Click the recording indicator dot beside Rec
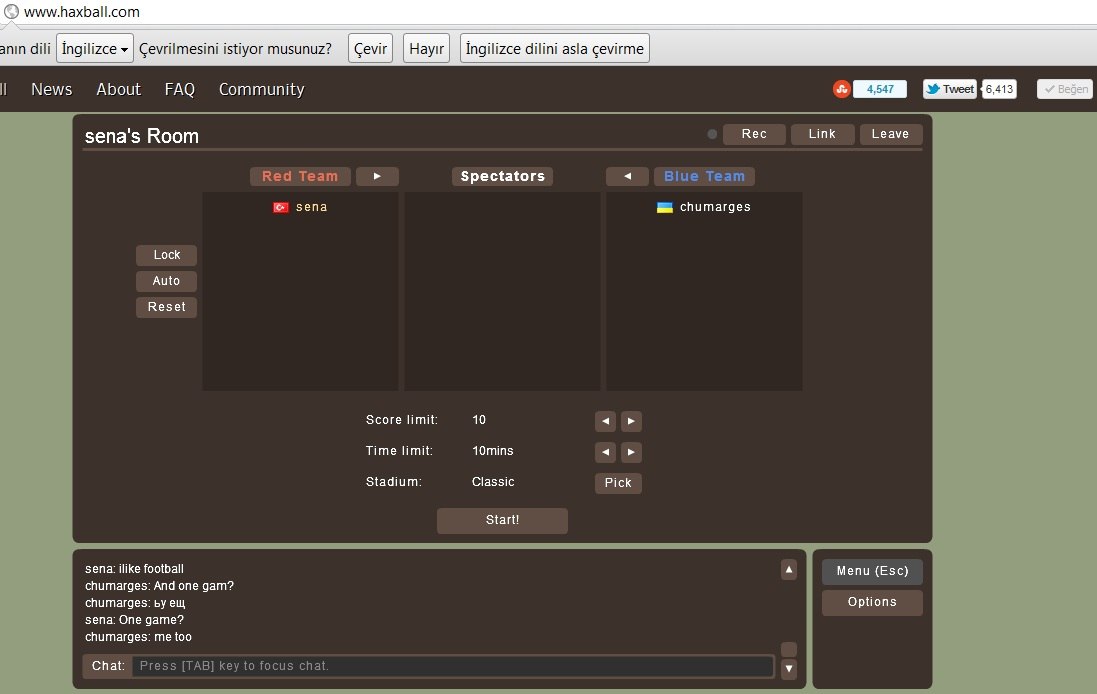 [712, 134]
